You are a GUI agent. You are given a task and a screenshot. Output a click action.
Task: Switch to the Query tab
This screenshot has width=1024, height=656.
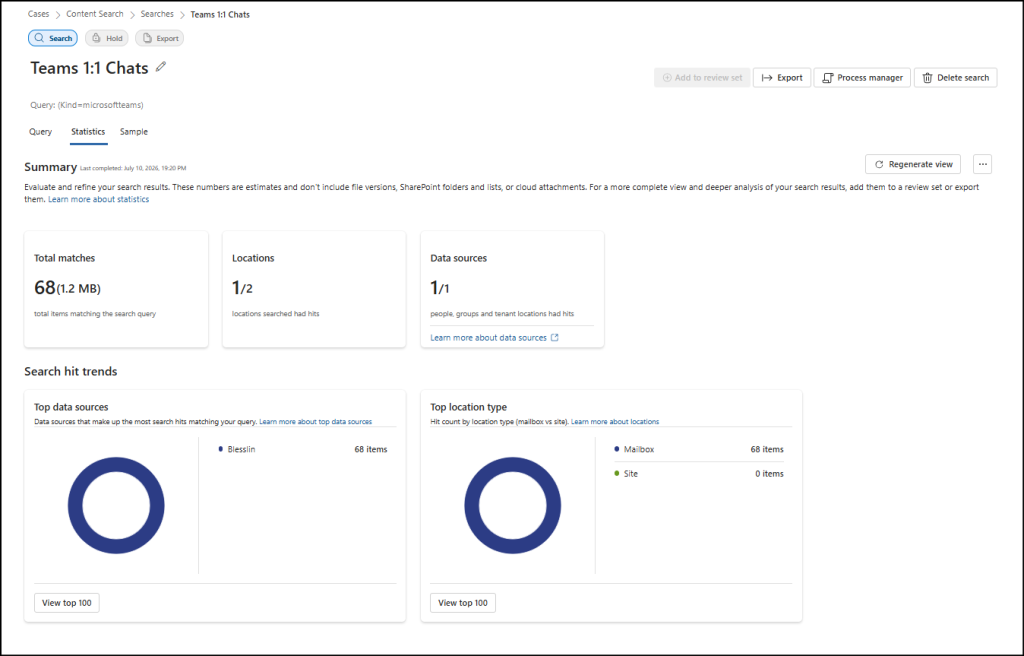[x=40, y=132]
